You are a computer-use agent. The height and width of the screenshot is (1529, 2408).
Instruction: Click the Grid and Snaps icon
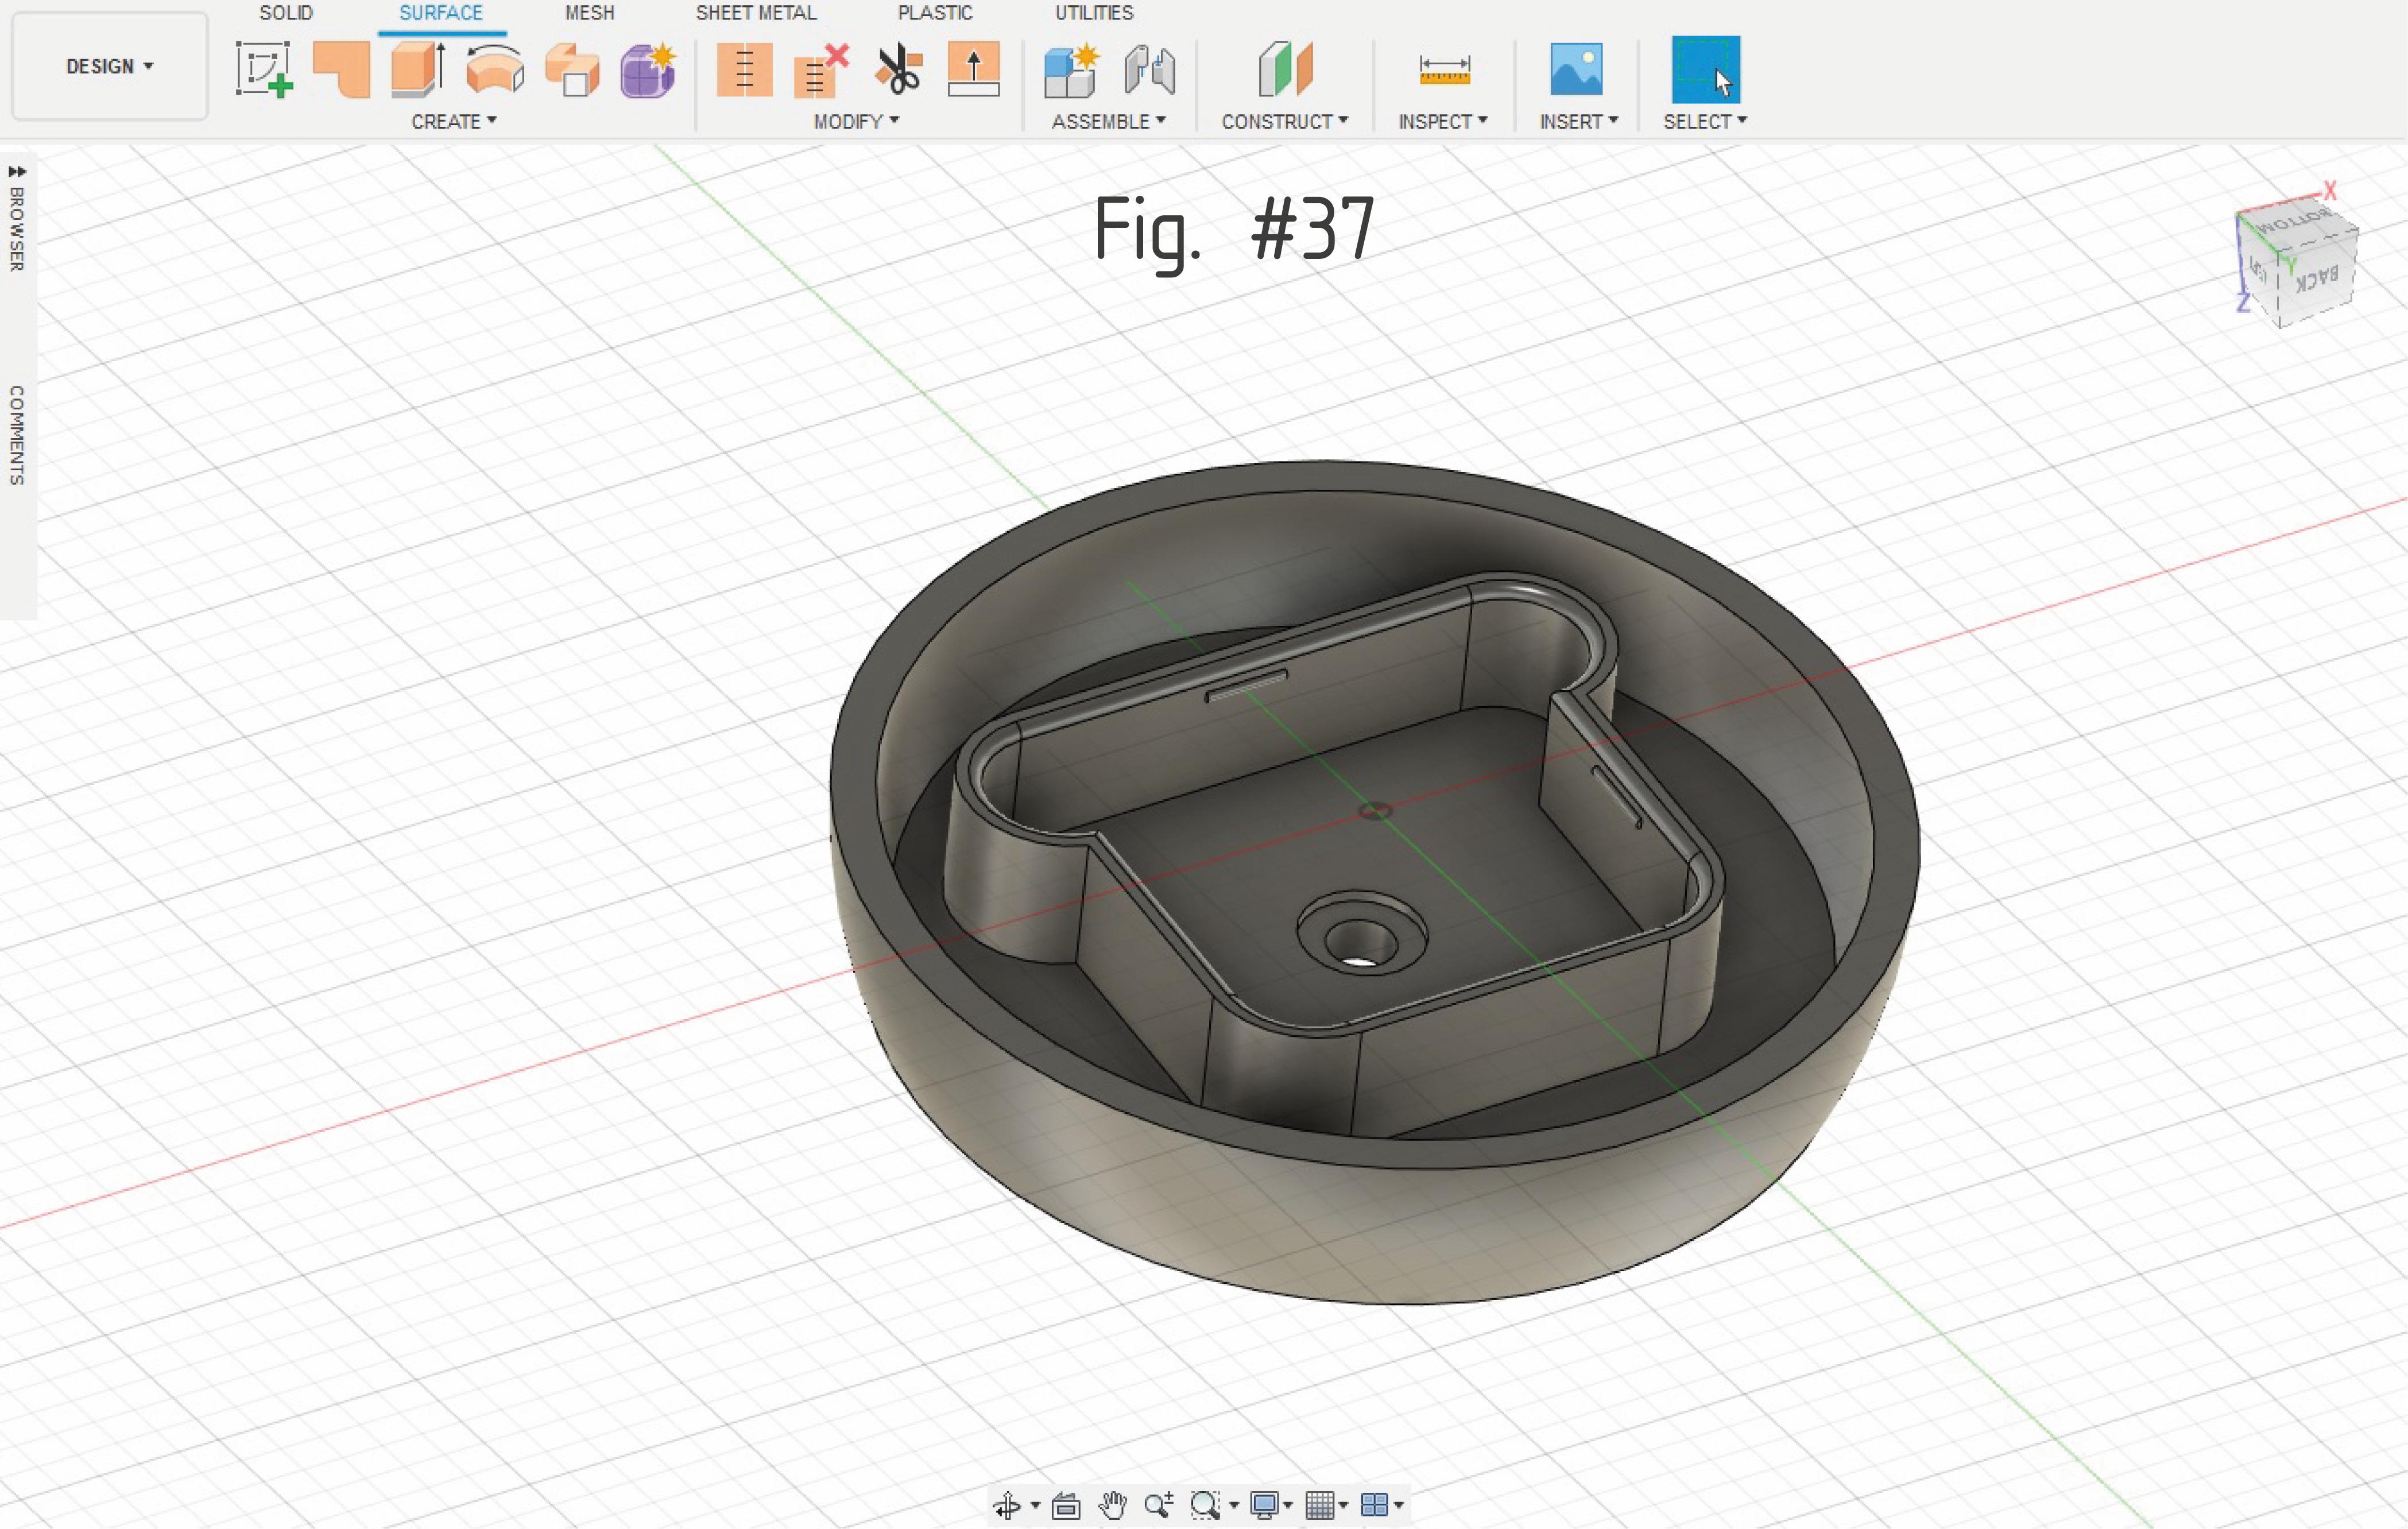click(x=1320, y=1504)
